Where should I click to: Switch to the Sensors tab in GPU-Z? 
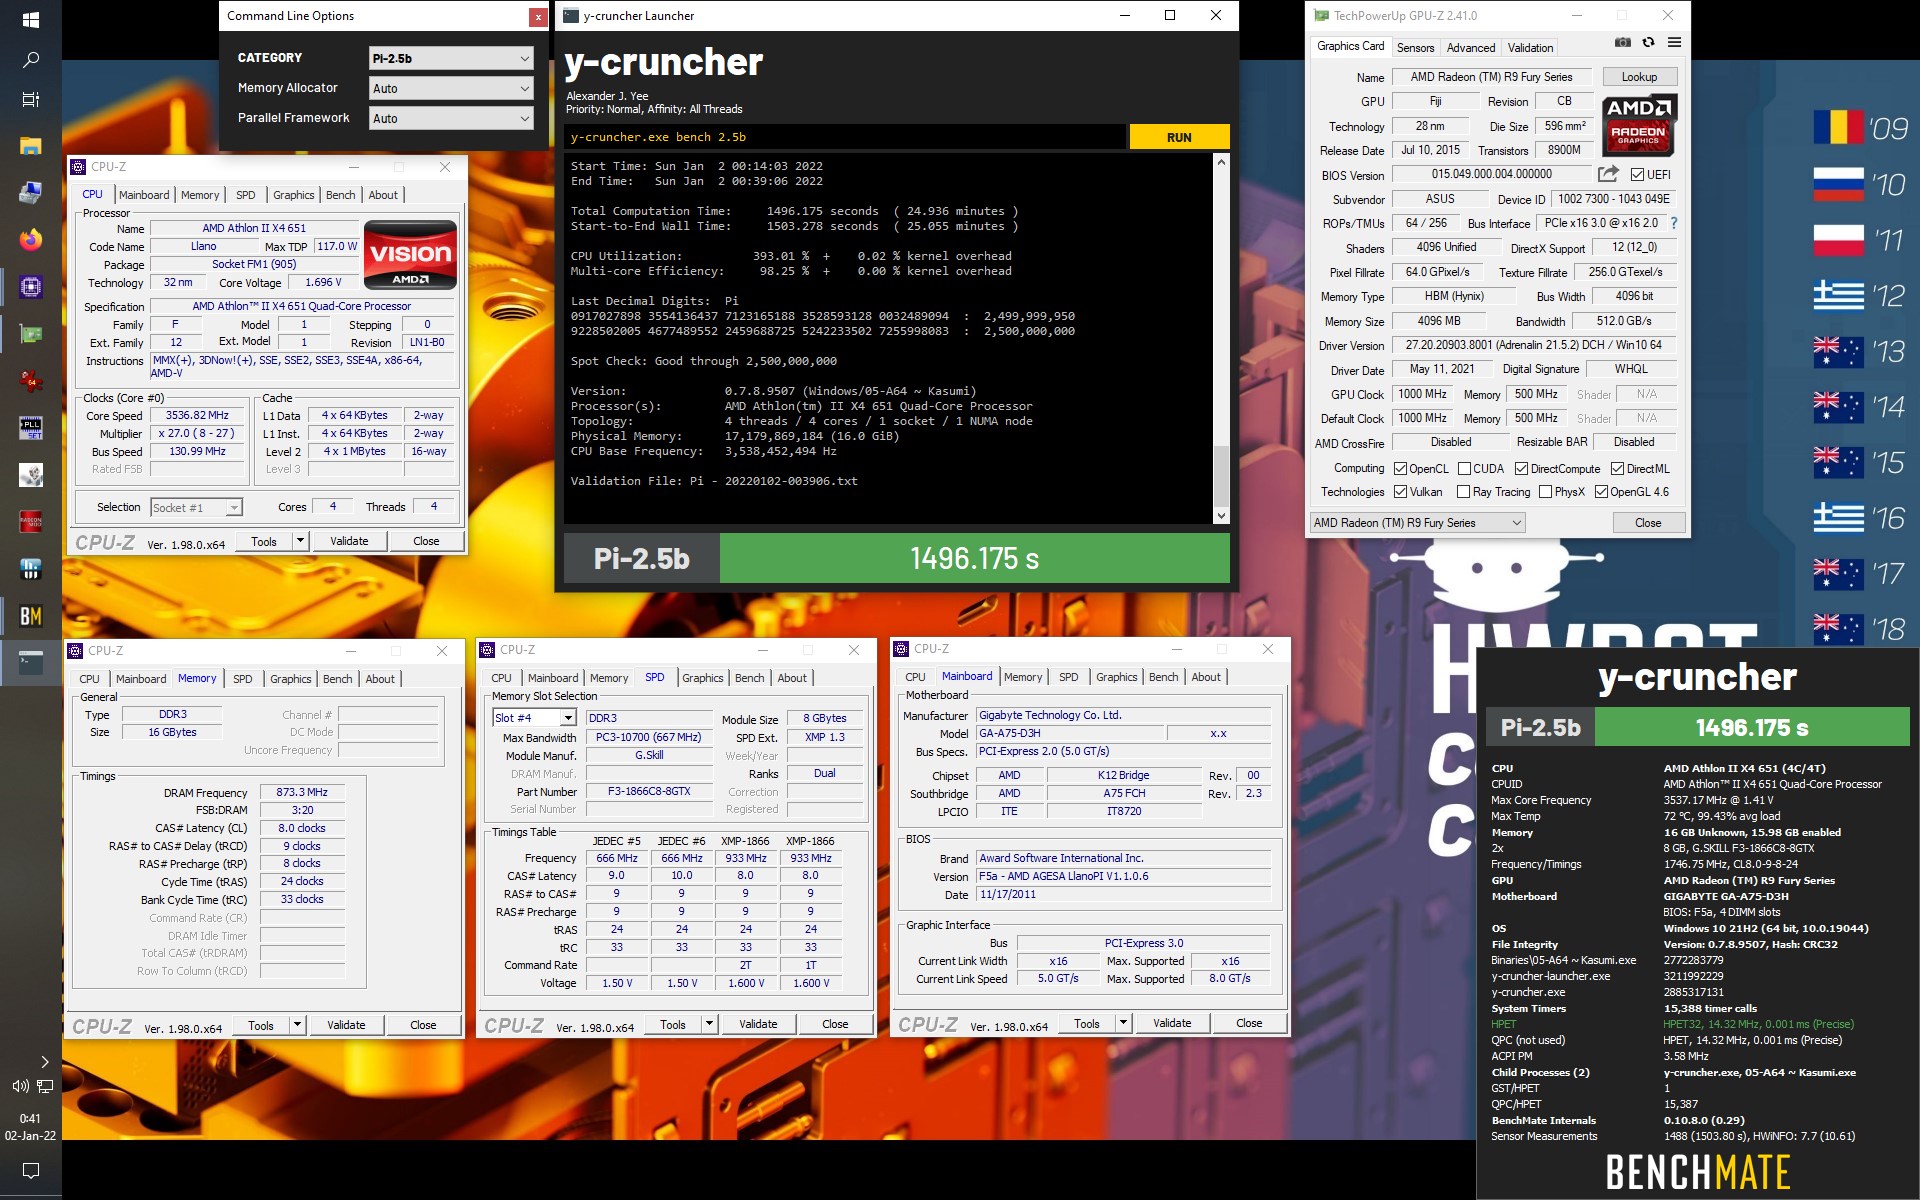(1415, 48)
